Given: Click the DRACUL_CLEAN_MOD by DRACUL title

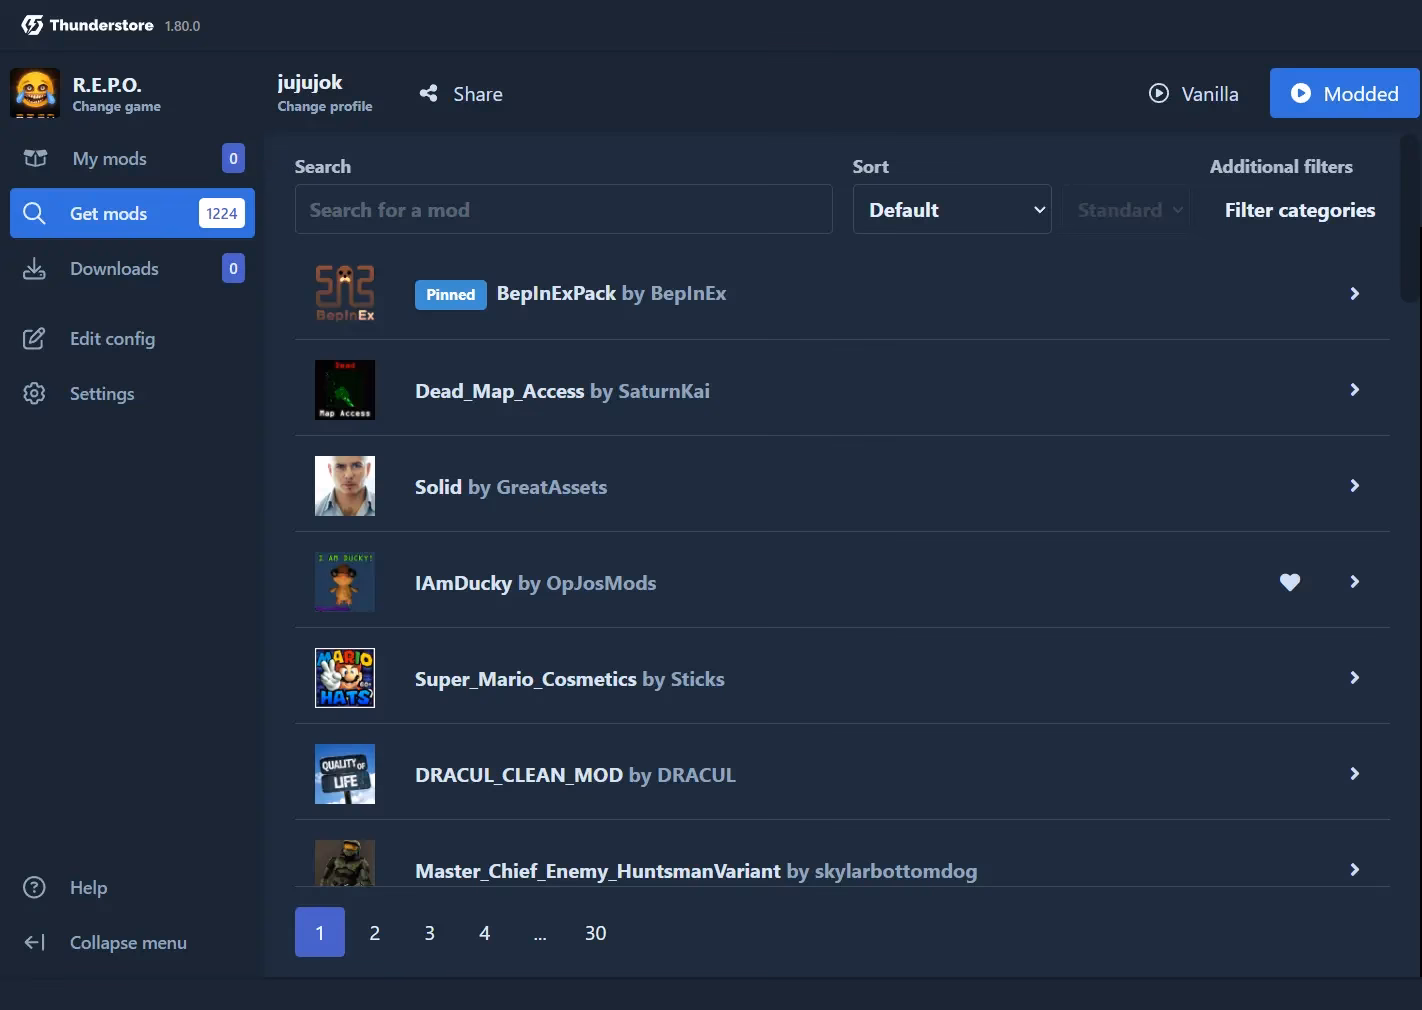Looking at the screenshot, I should [575, 774].
